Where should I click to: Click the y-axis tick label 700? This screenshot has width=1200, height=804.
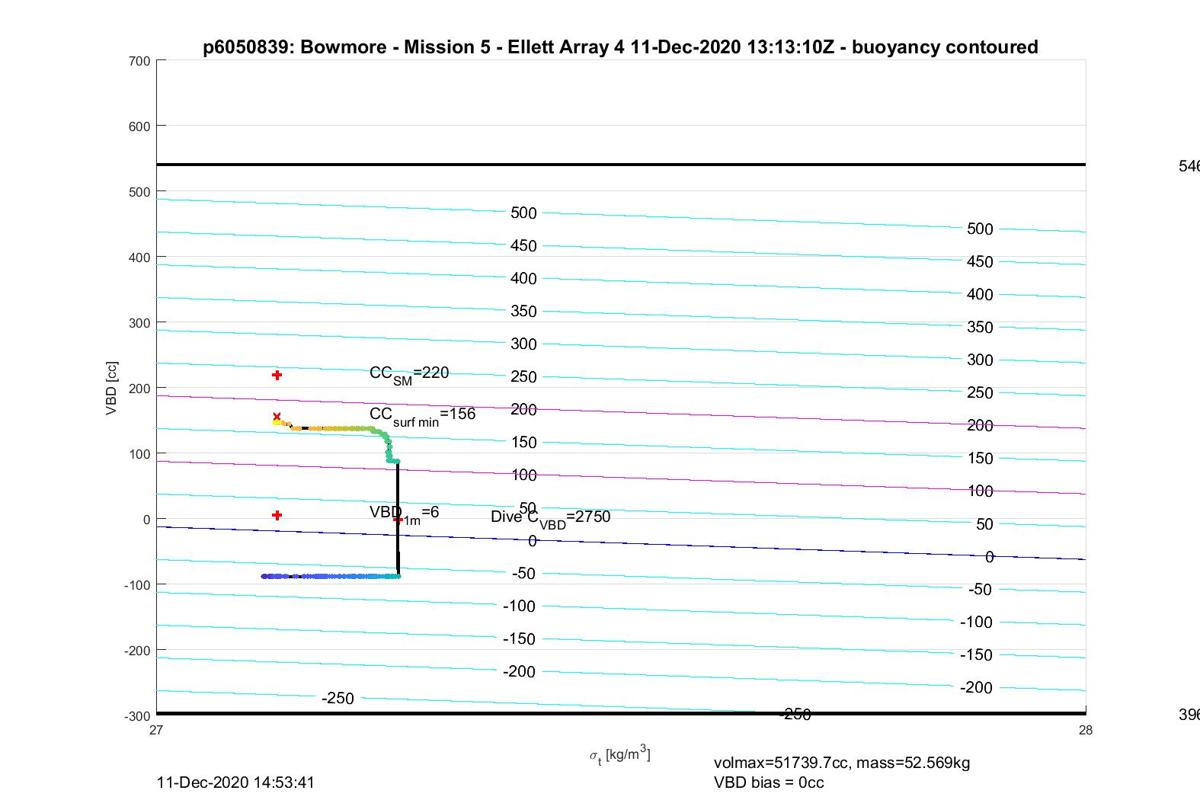(139, 61)
